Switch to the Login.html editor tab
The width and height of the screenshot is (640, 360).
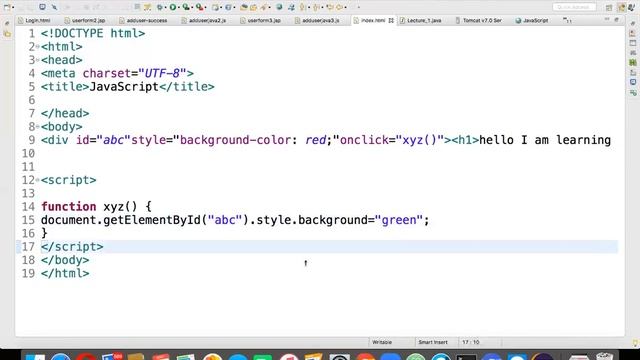(x=34, y=20)
